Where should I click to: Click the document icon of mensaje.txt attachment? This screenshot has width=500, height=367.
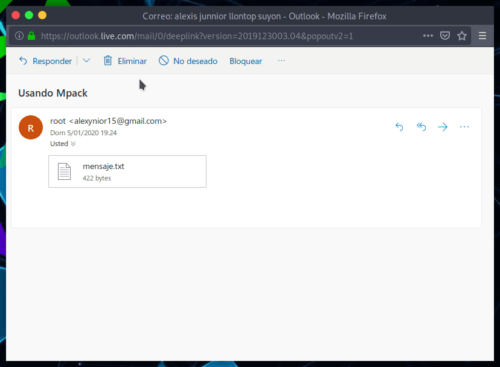point(64,171)
